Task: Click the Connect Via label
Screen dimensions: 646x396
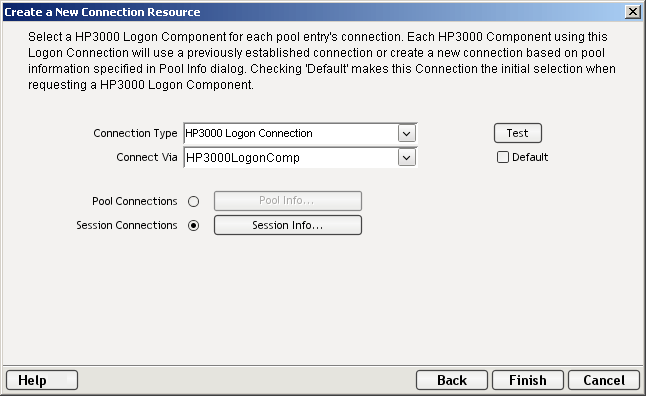Action: pos(147,157)
